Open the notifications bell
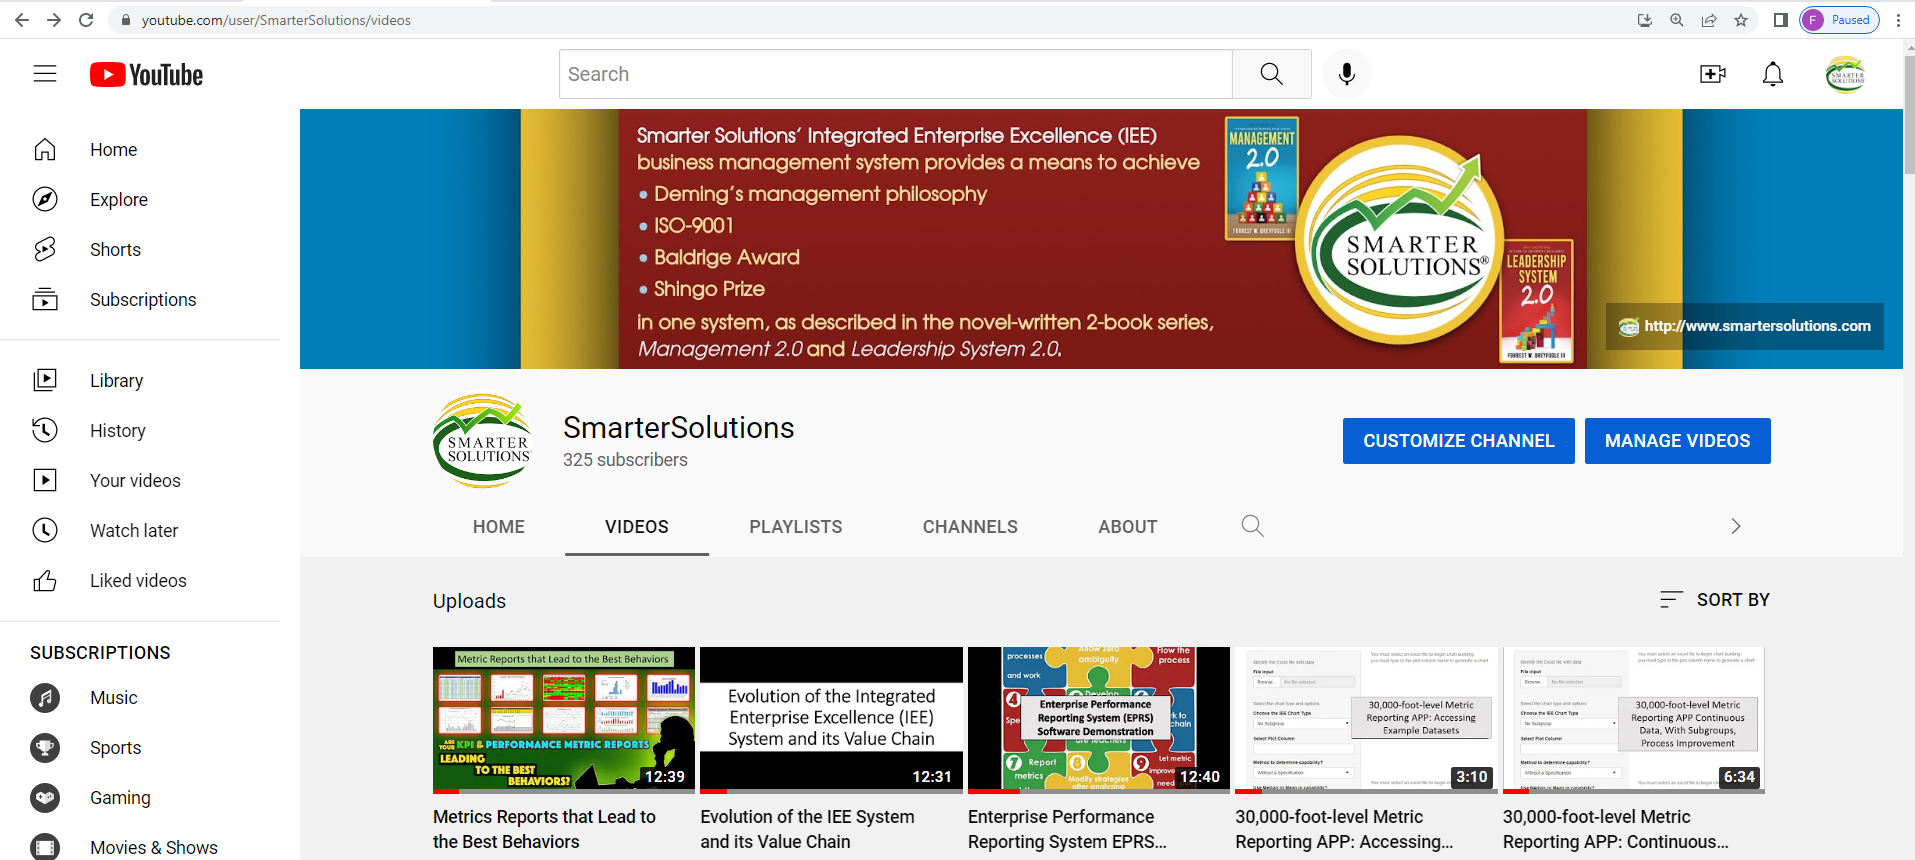 pyautogui.click(x=1772, y=74)
